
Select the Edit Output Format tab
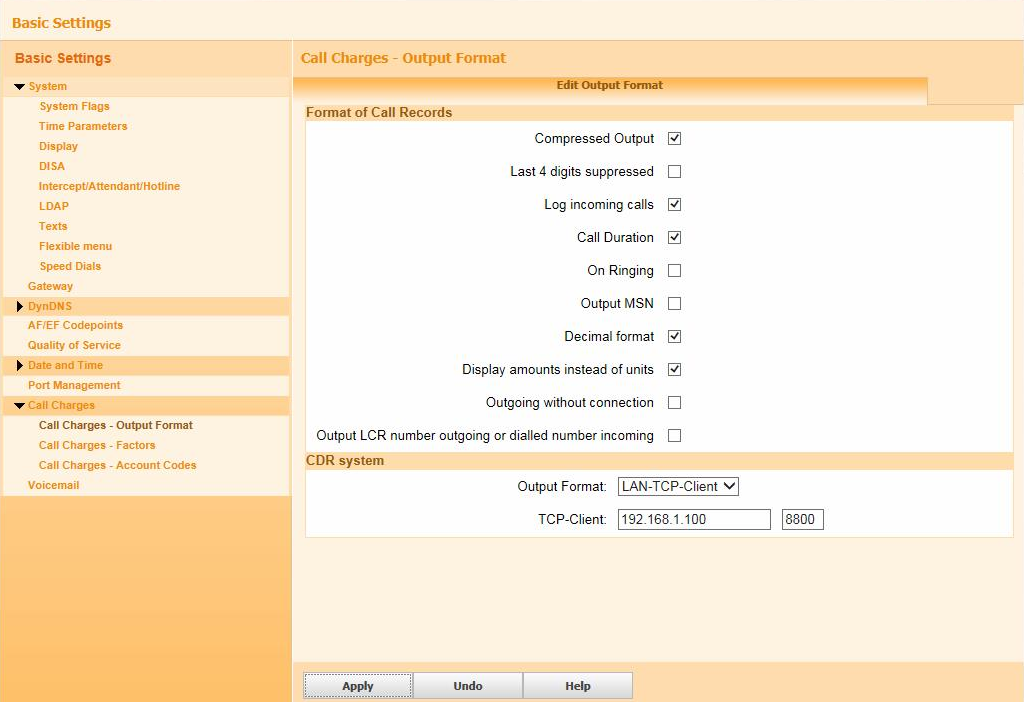pyautogui.click(x=609, y=85)
